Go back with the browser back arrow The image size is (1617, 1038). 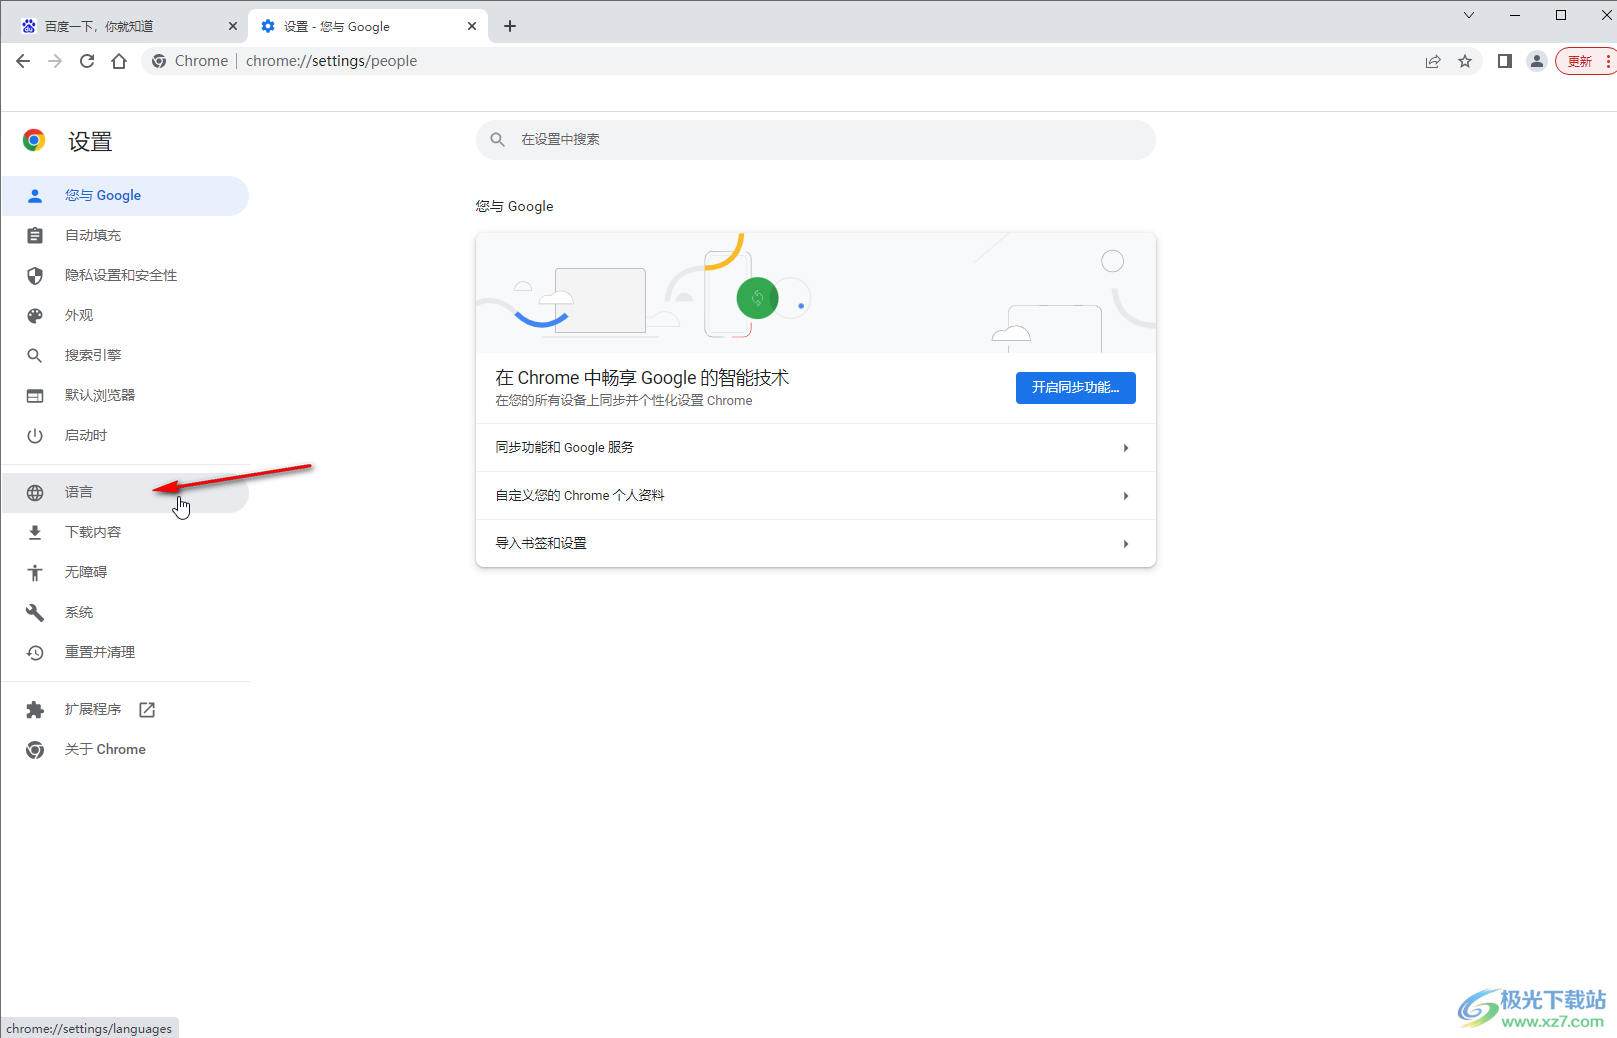point(23,61)
